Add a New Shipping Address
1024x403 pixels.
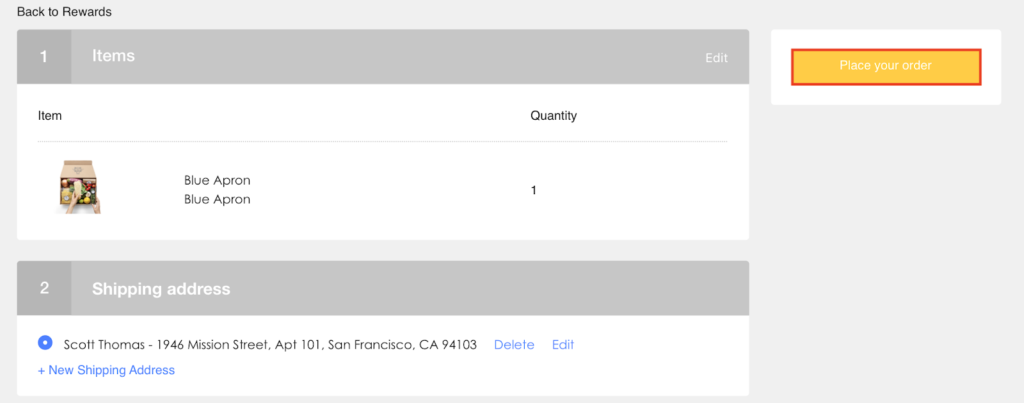[x=110, y=370]
